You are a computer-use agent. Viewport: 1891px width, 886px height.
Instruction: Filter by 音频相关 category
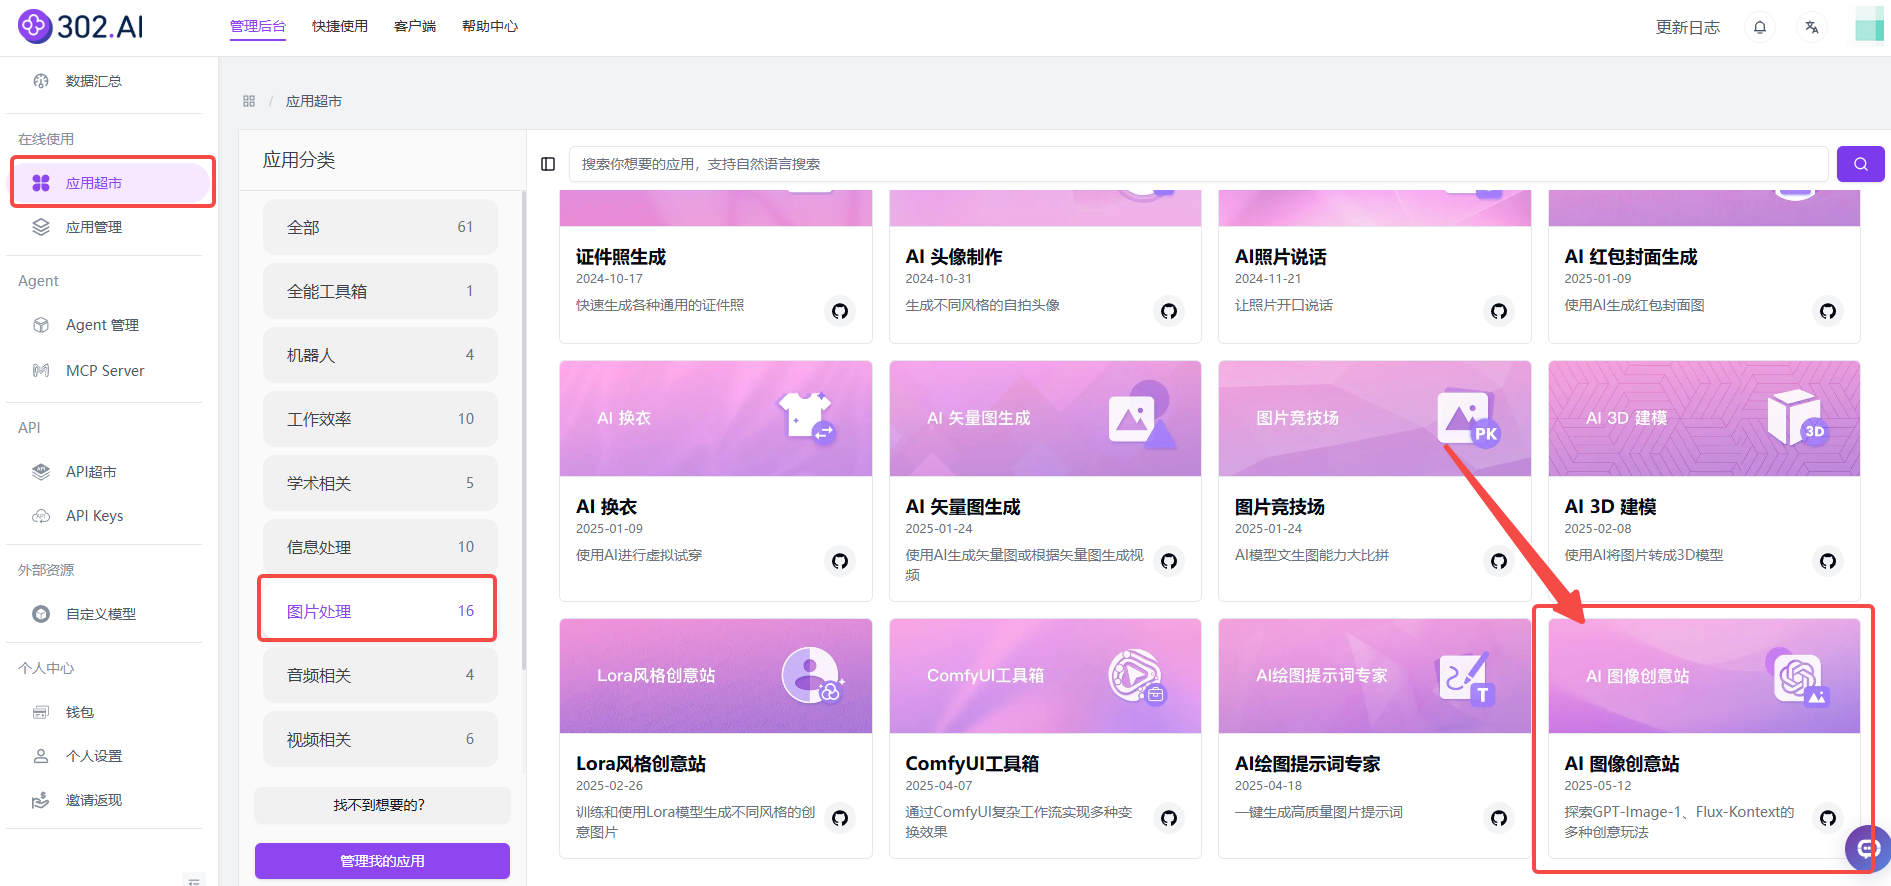coord(380,675)
